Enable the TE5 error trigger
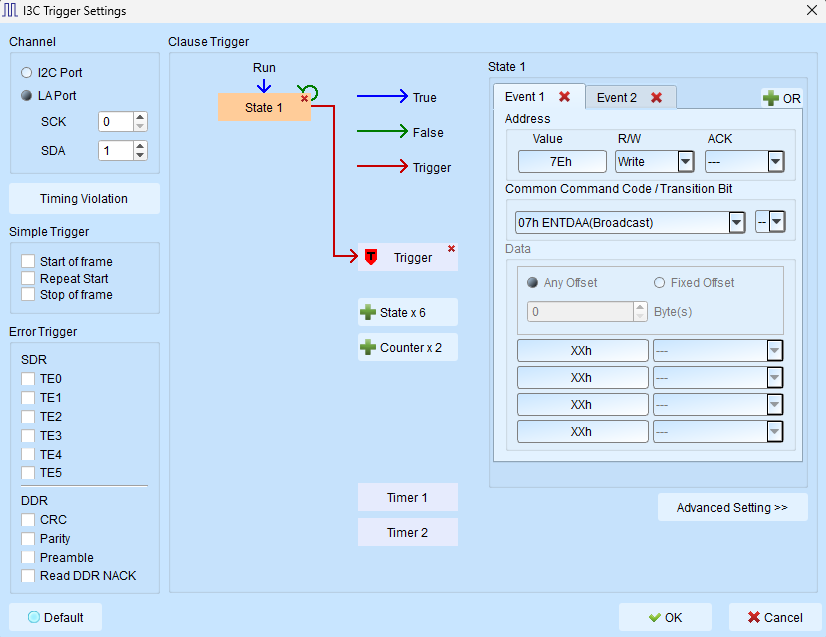The height and width of the screenshot is (637, 826). click(28, 473)
